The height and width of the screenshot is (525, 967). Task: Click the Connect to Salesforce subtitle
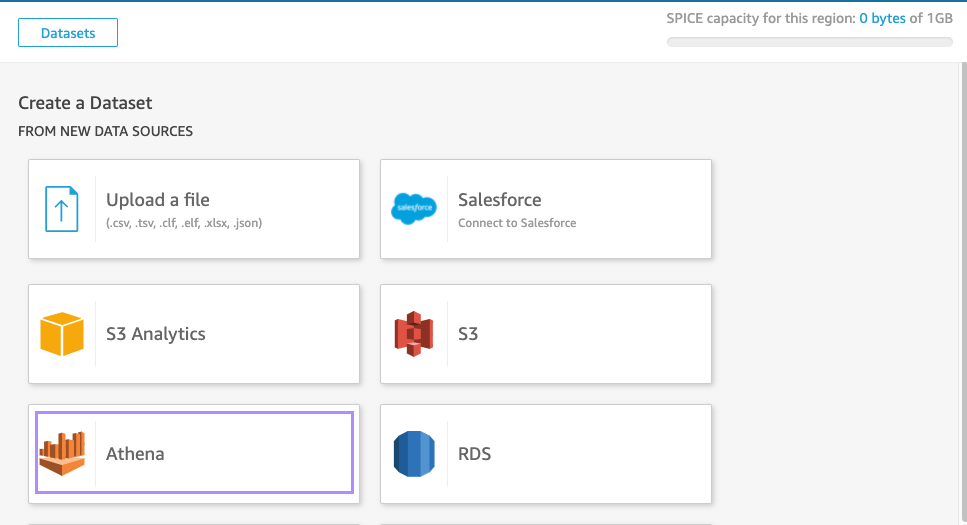(x=517, y=223)
